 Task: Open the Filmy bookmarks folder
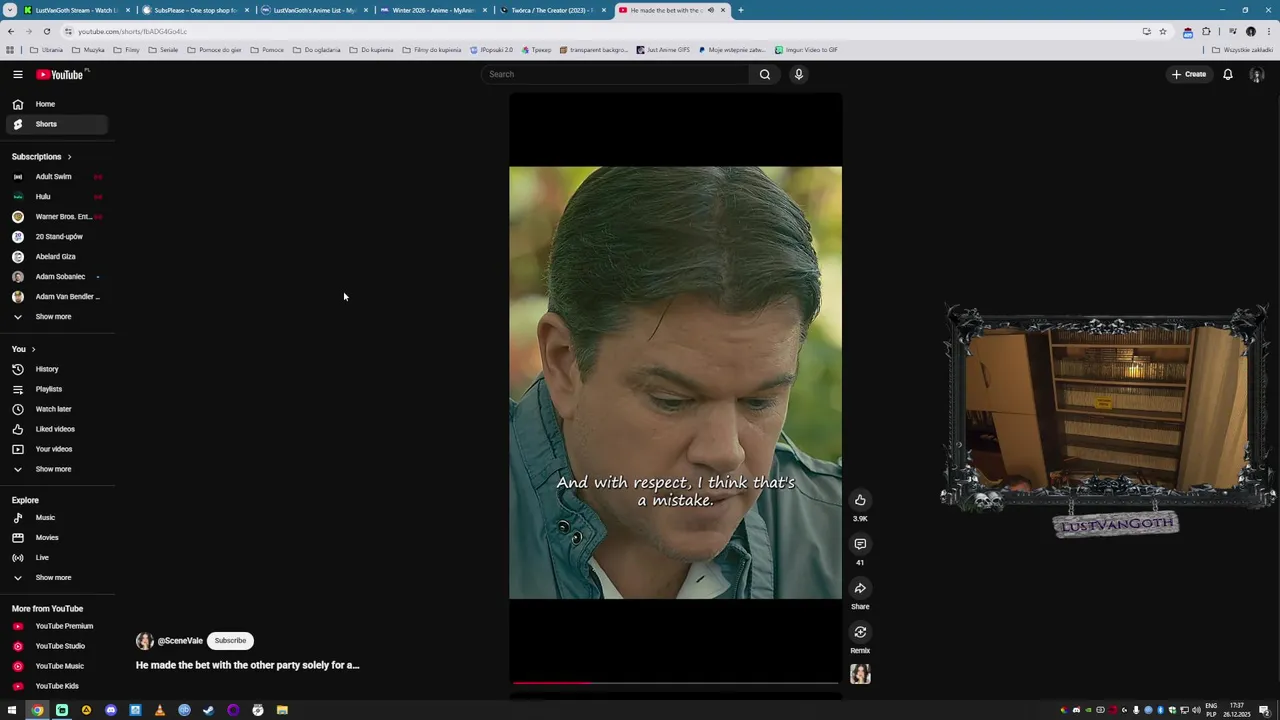(x=126, y=50)
